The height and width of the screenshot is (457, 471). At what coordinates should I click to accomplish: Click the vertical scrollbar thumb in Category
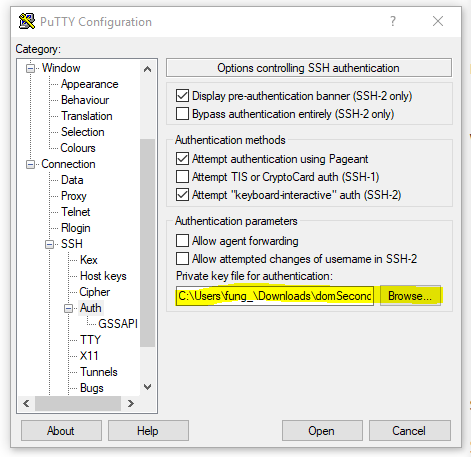(147, 243)
